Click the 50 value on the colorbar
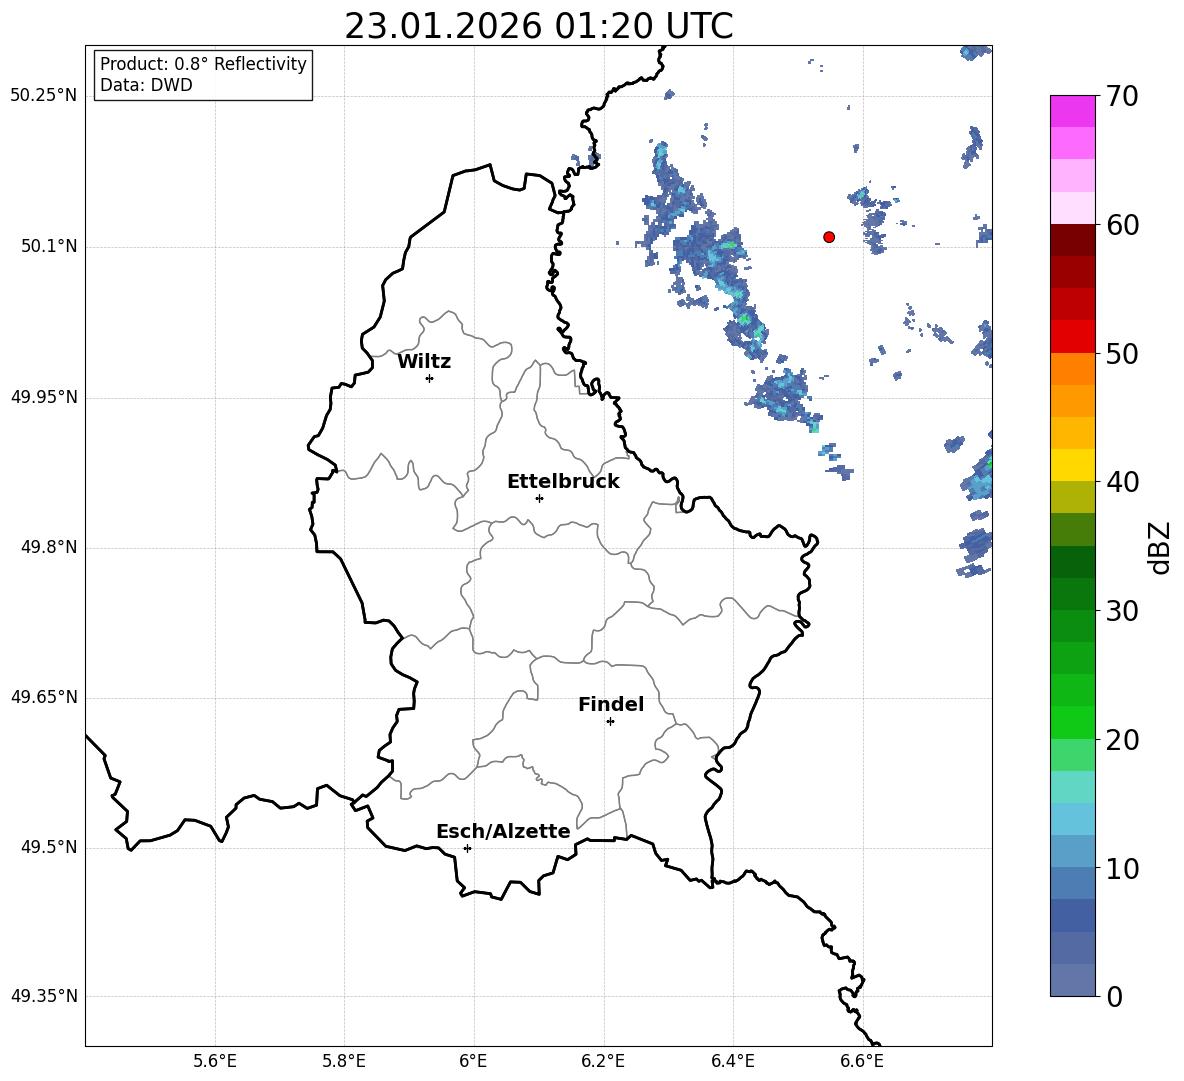The height and width of the screenshot is (1081, 1184). coord(1122,354)
